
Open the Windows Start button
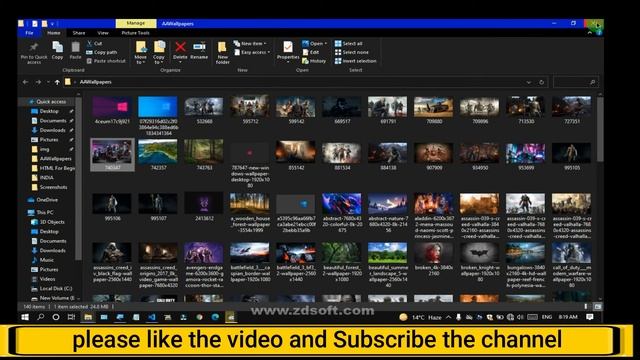[x=25, y=317]
